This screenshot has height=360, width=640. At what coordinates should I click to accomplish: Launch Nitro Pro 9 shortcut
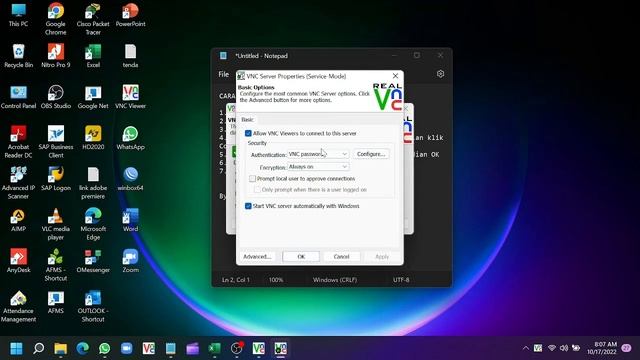56,56
